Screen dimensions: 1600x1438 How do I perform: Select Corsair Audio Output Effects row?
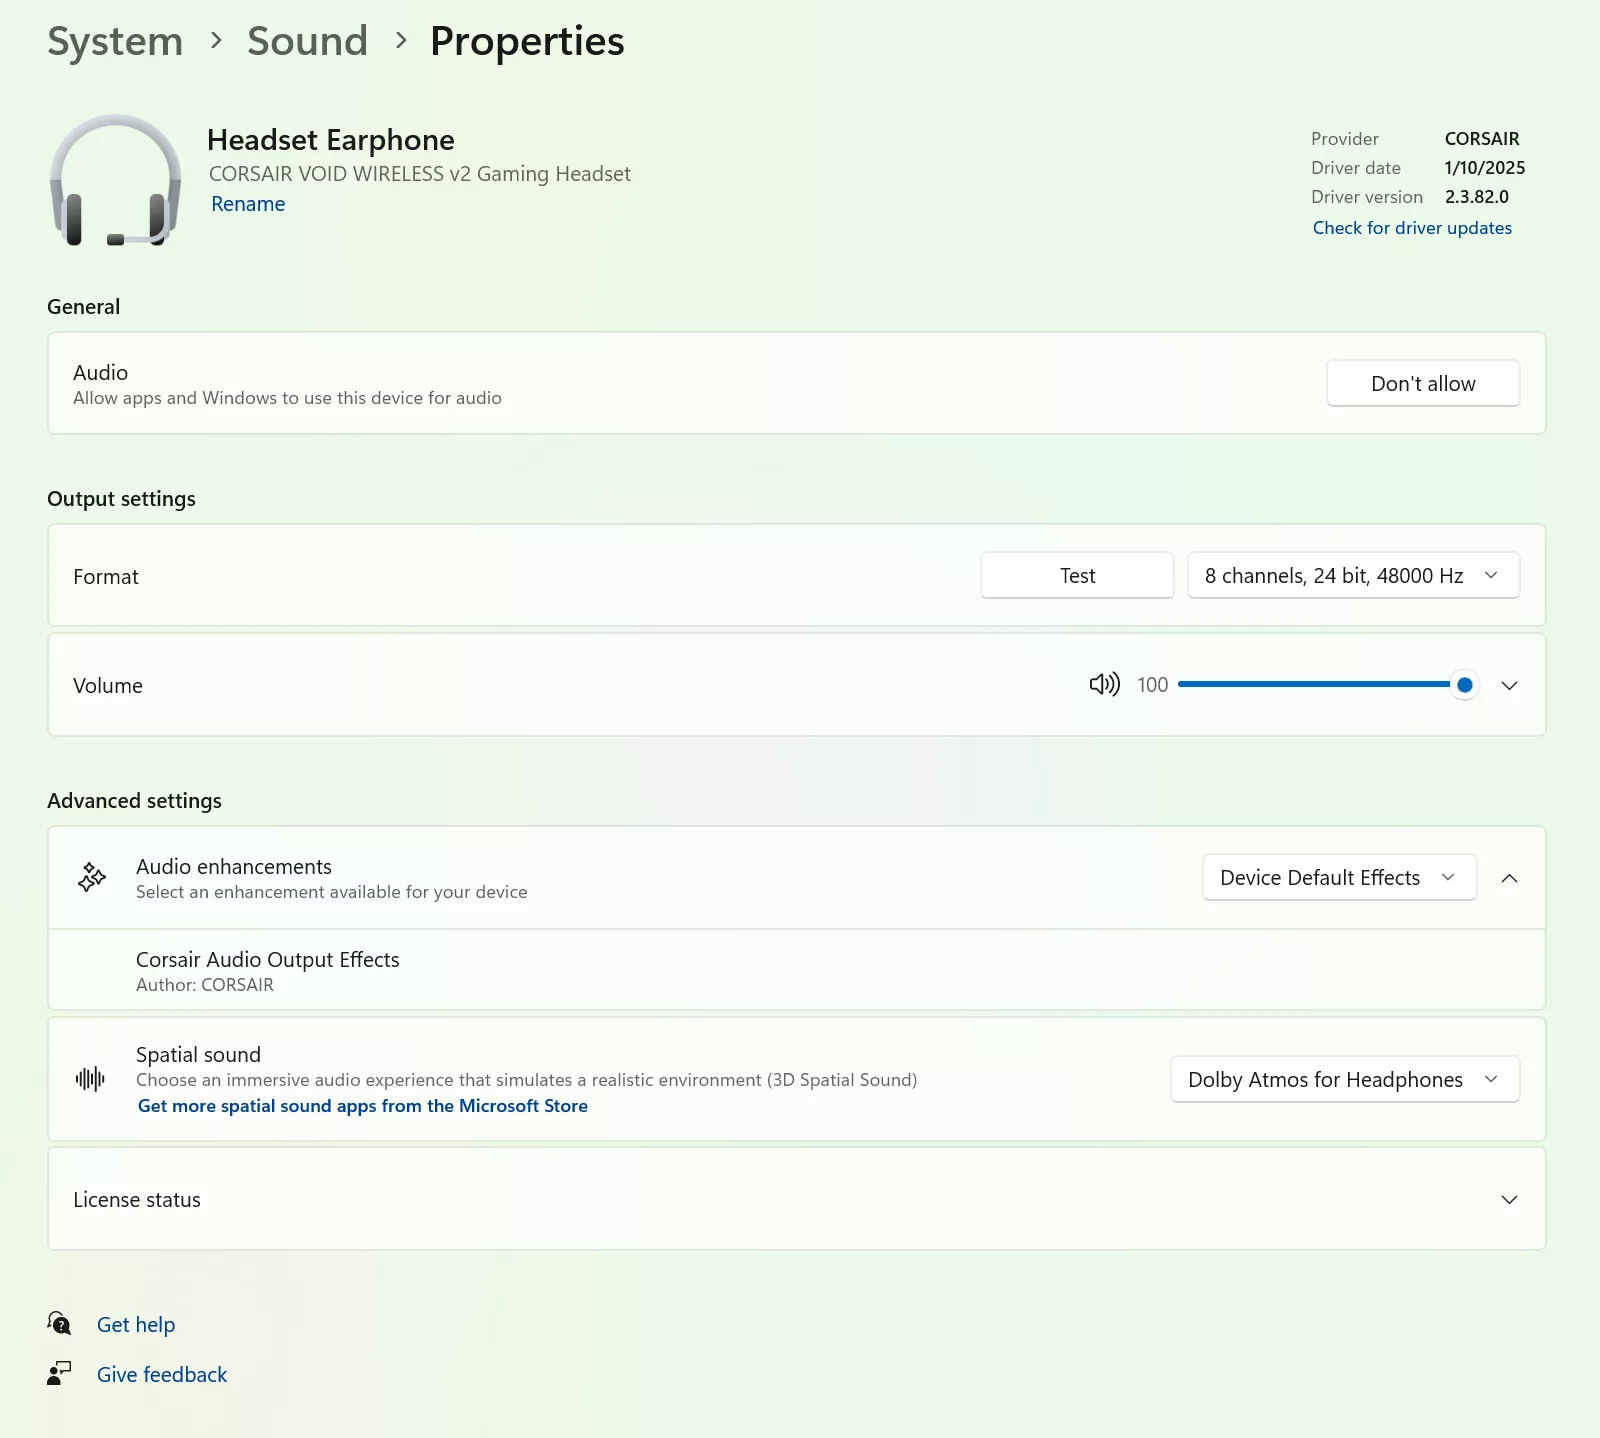pos(797,970)
